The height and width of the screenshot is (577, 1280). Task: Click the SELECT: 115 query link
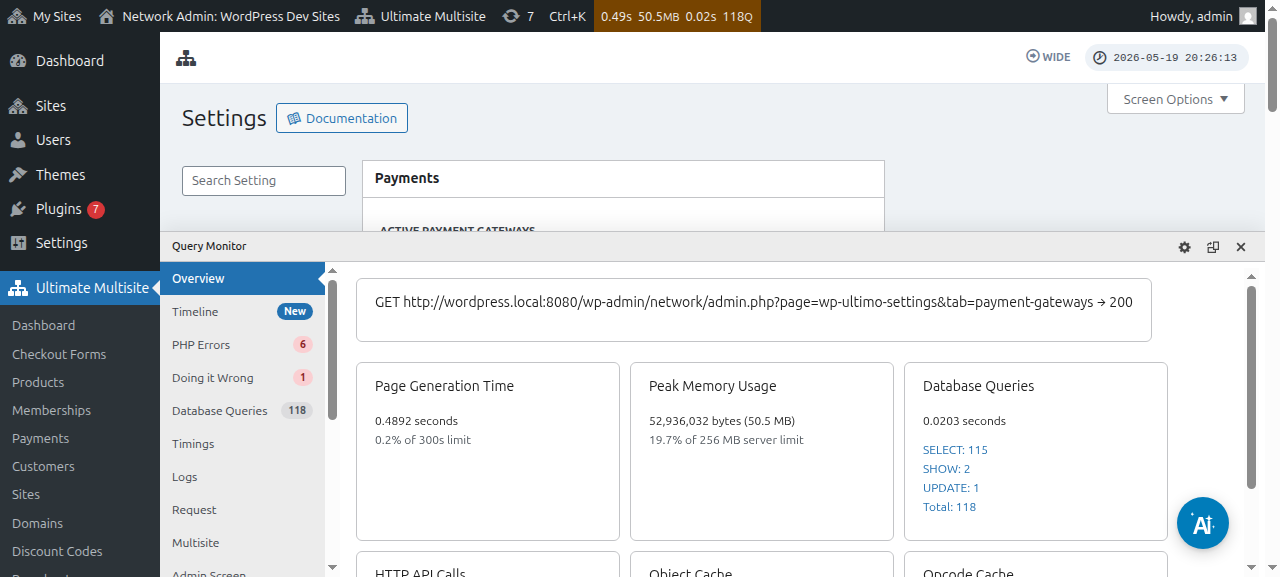pos(955,450)
